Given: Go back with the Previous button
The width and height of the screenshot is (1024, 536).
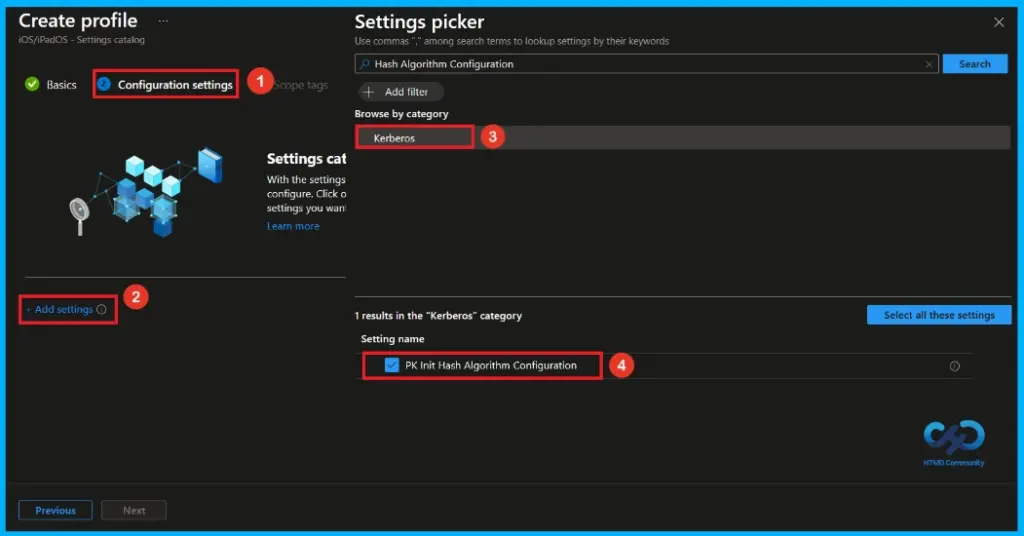Looking at the screenshot, I should pos(56,510).
